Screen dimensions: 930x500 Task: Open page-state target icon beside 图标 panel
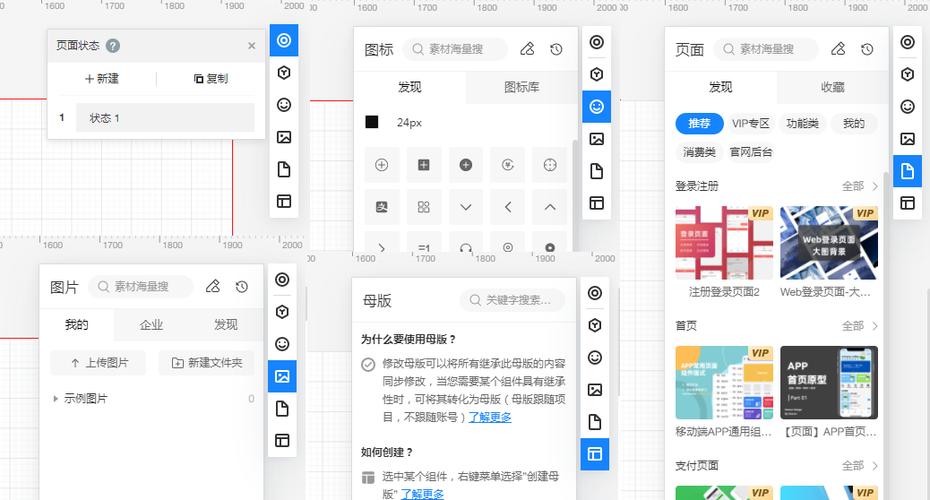(x=597, y=42)
